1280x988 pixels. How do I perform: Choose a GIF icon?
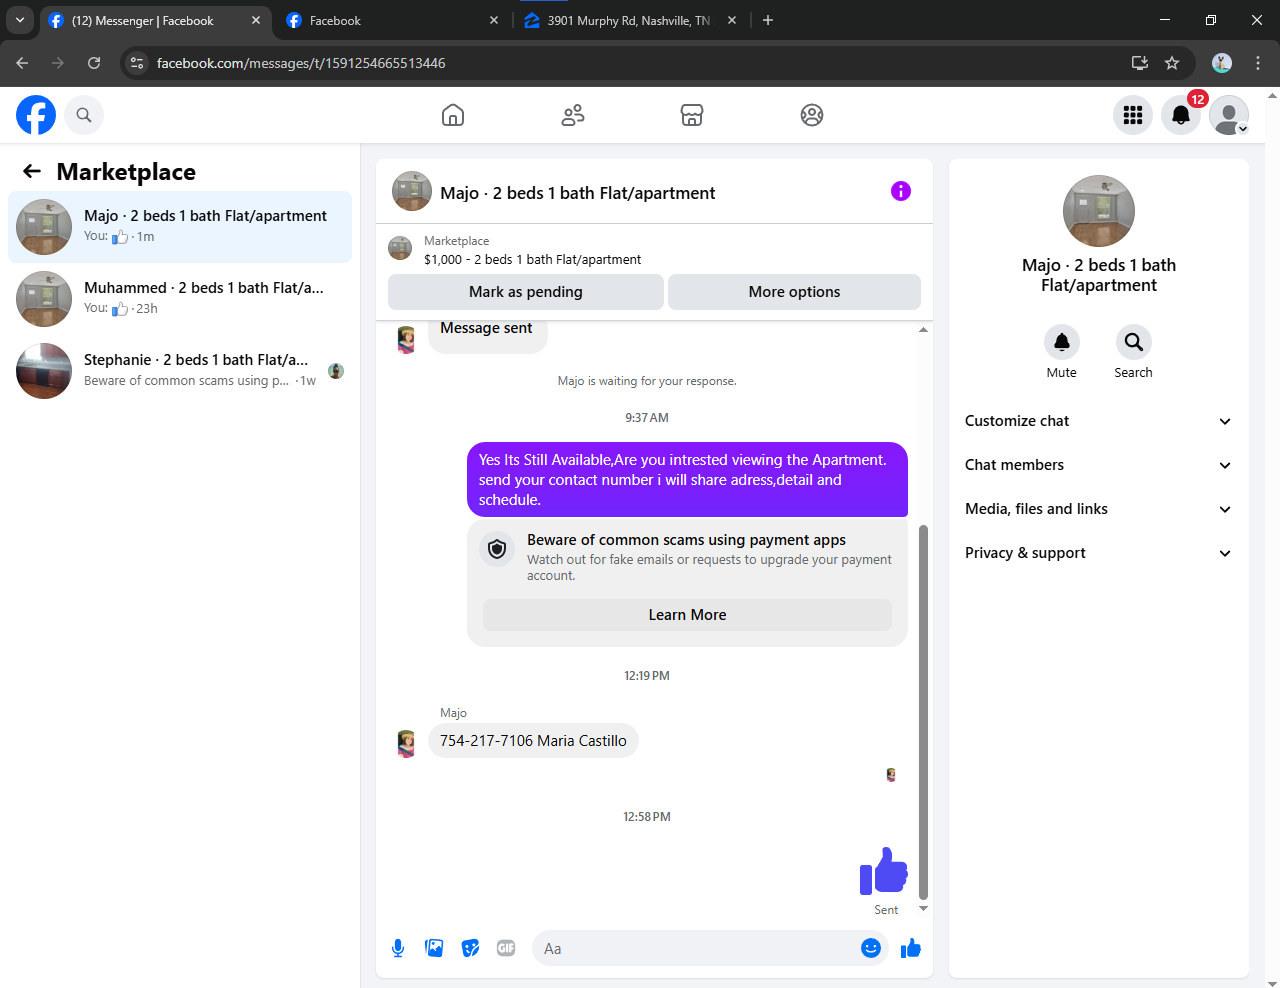[x=506, y=948]
